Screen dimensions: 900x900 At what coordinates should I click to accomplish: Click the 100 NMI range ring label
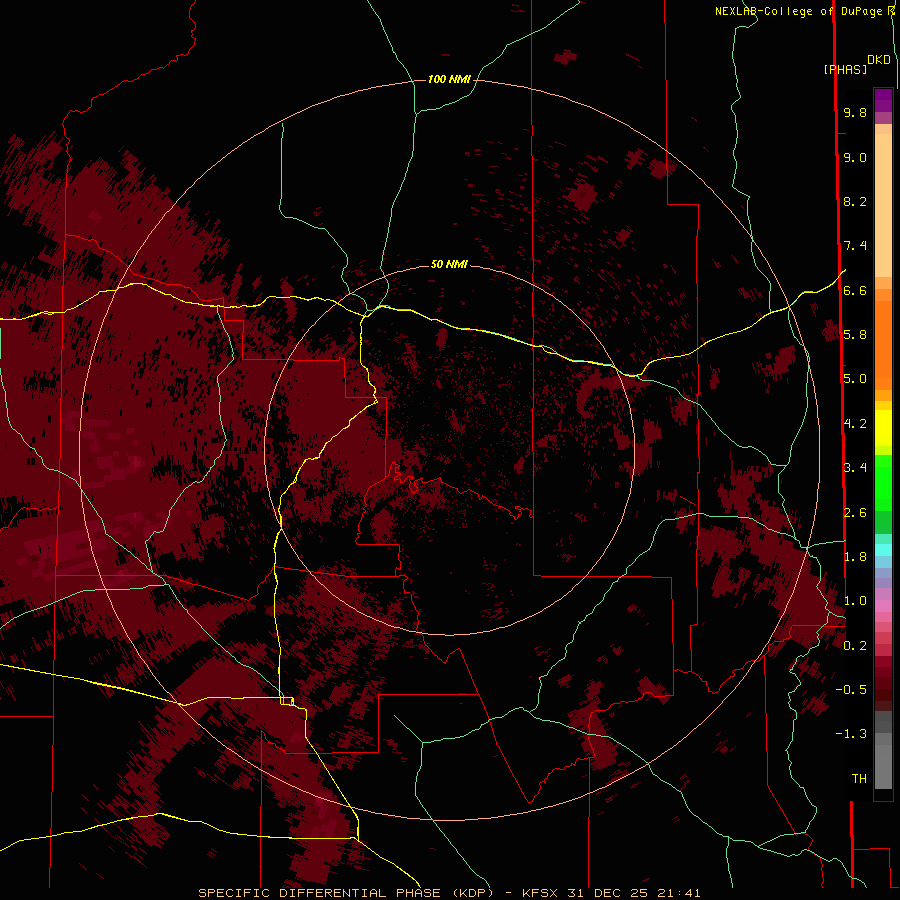449,79
